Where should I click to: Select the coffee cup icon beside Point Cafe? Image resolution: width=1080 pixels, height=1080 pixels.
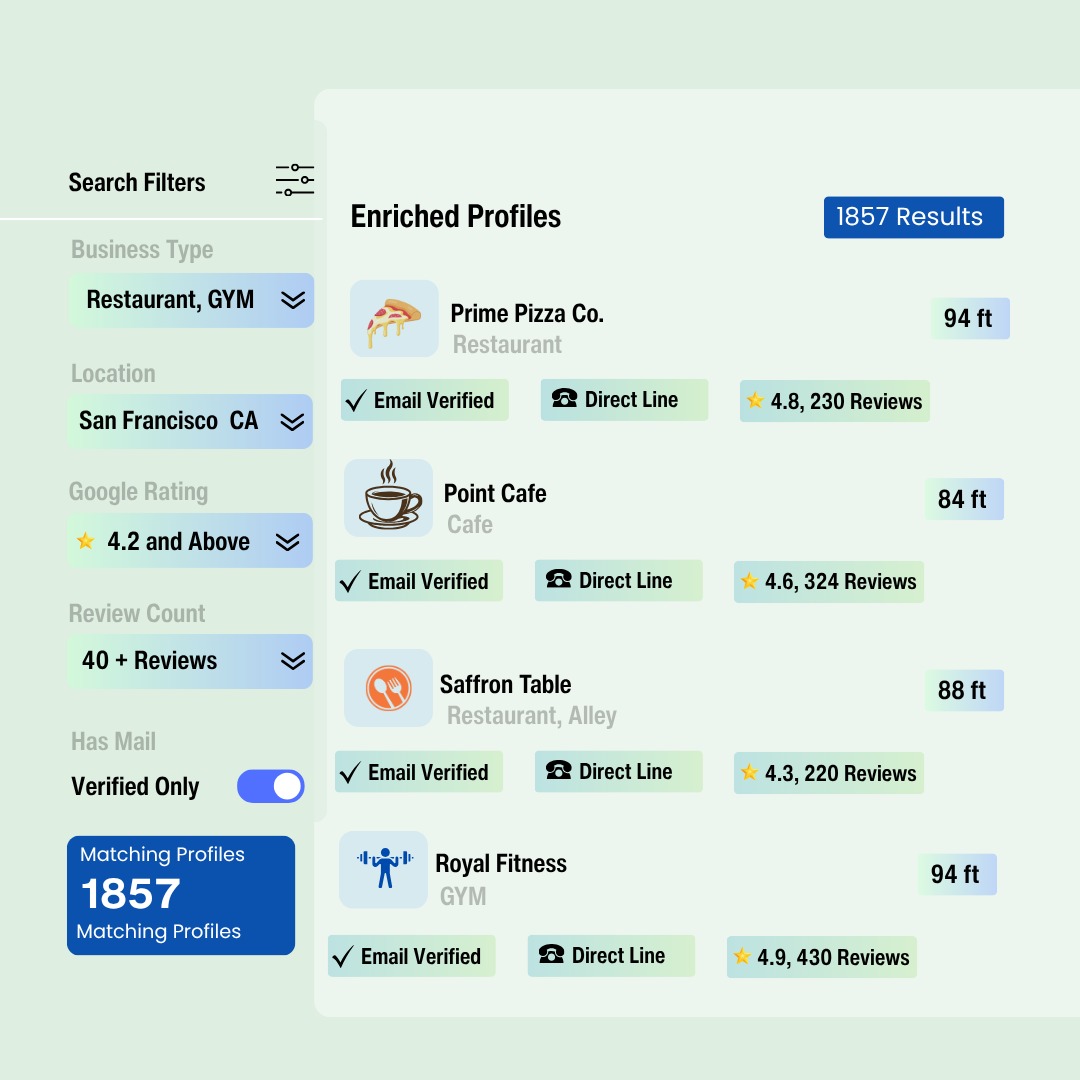pos(388,497)
